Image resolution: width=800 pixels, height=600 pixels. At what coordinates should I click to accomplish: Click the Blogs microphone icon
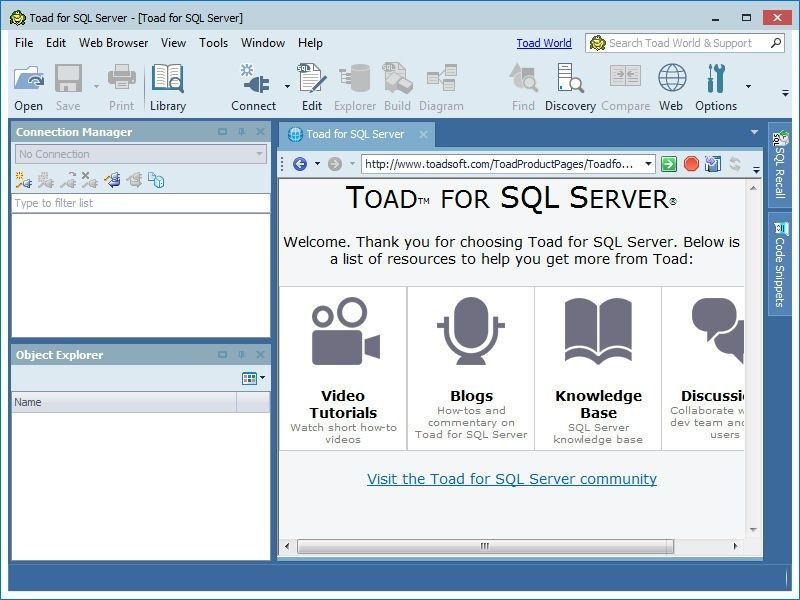click(x=470, y=331)
